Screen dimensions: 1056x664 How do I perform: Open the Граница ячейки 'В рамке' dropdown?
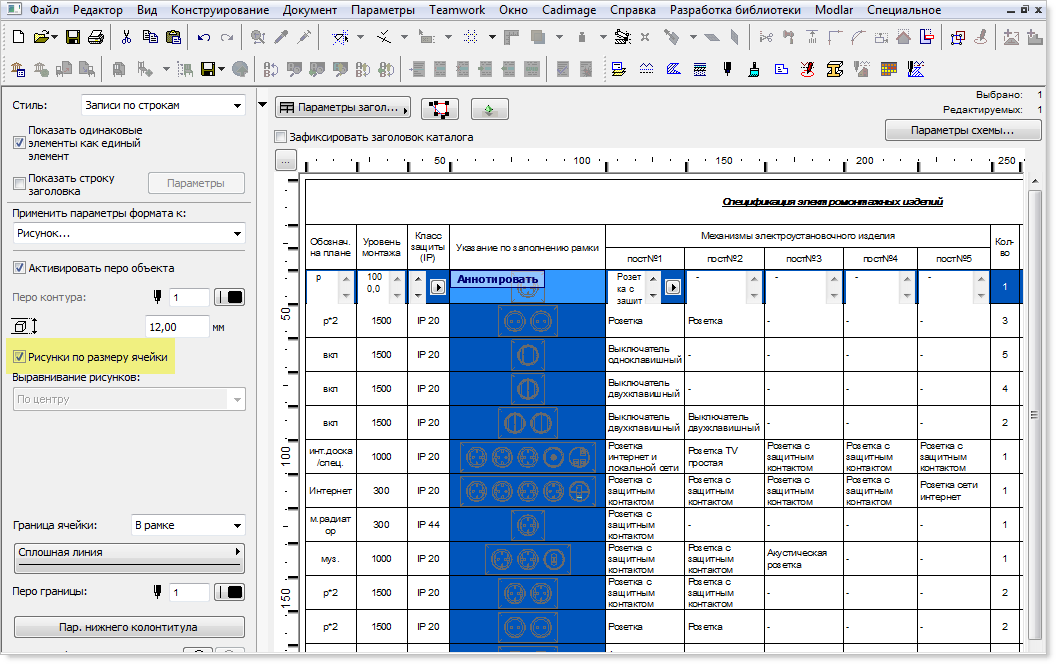pyautogui.click(x=187, y=525)
